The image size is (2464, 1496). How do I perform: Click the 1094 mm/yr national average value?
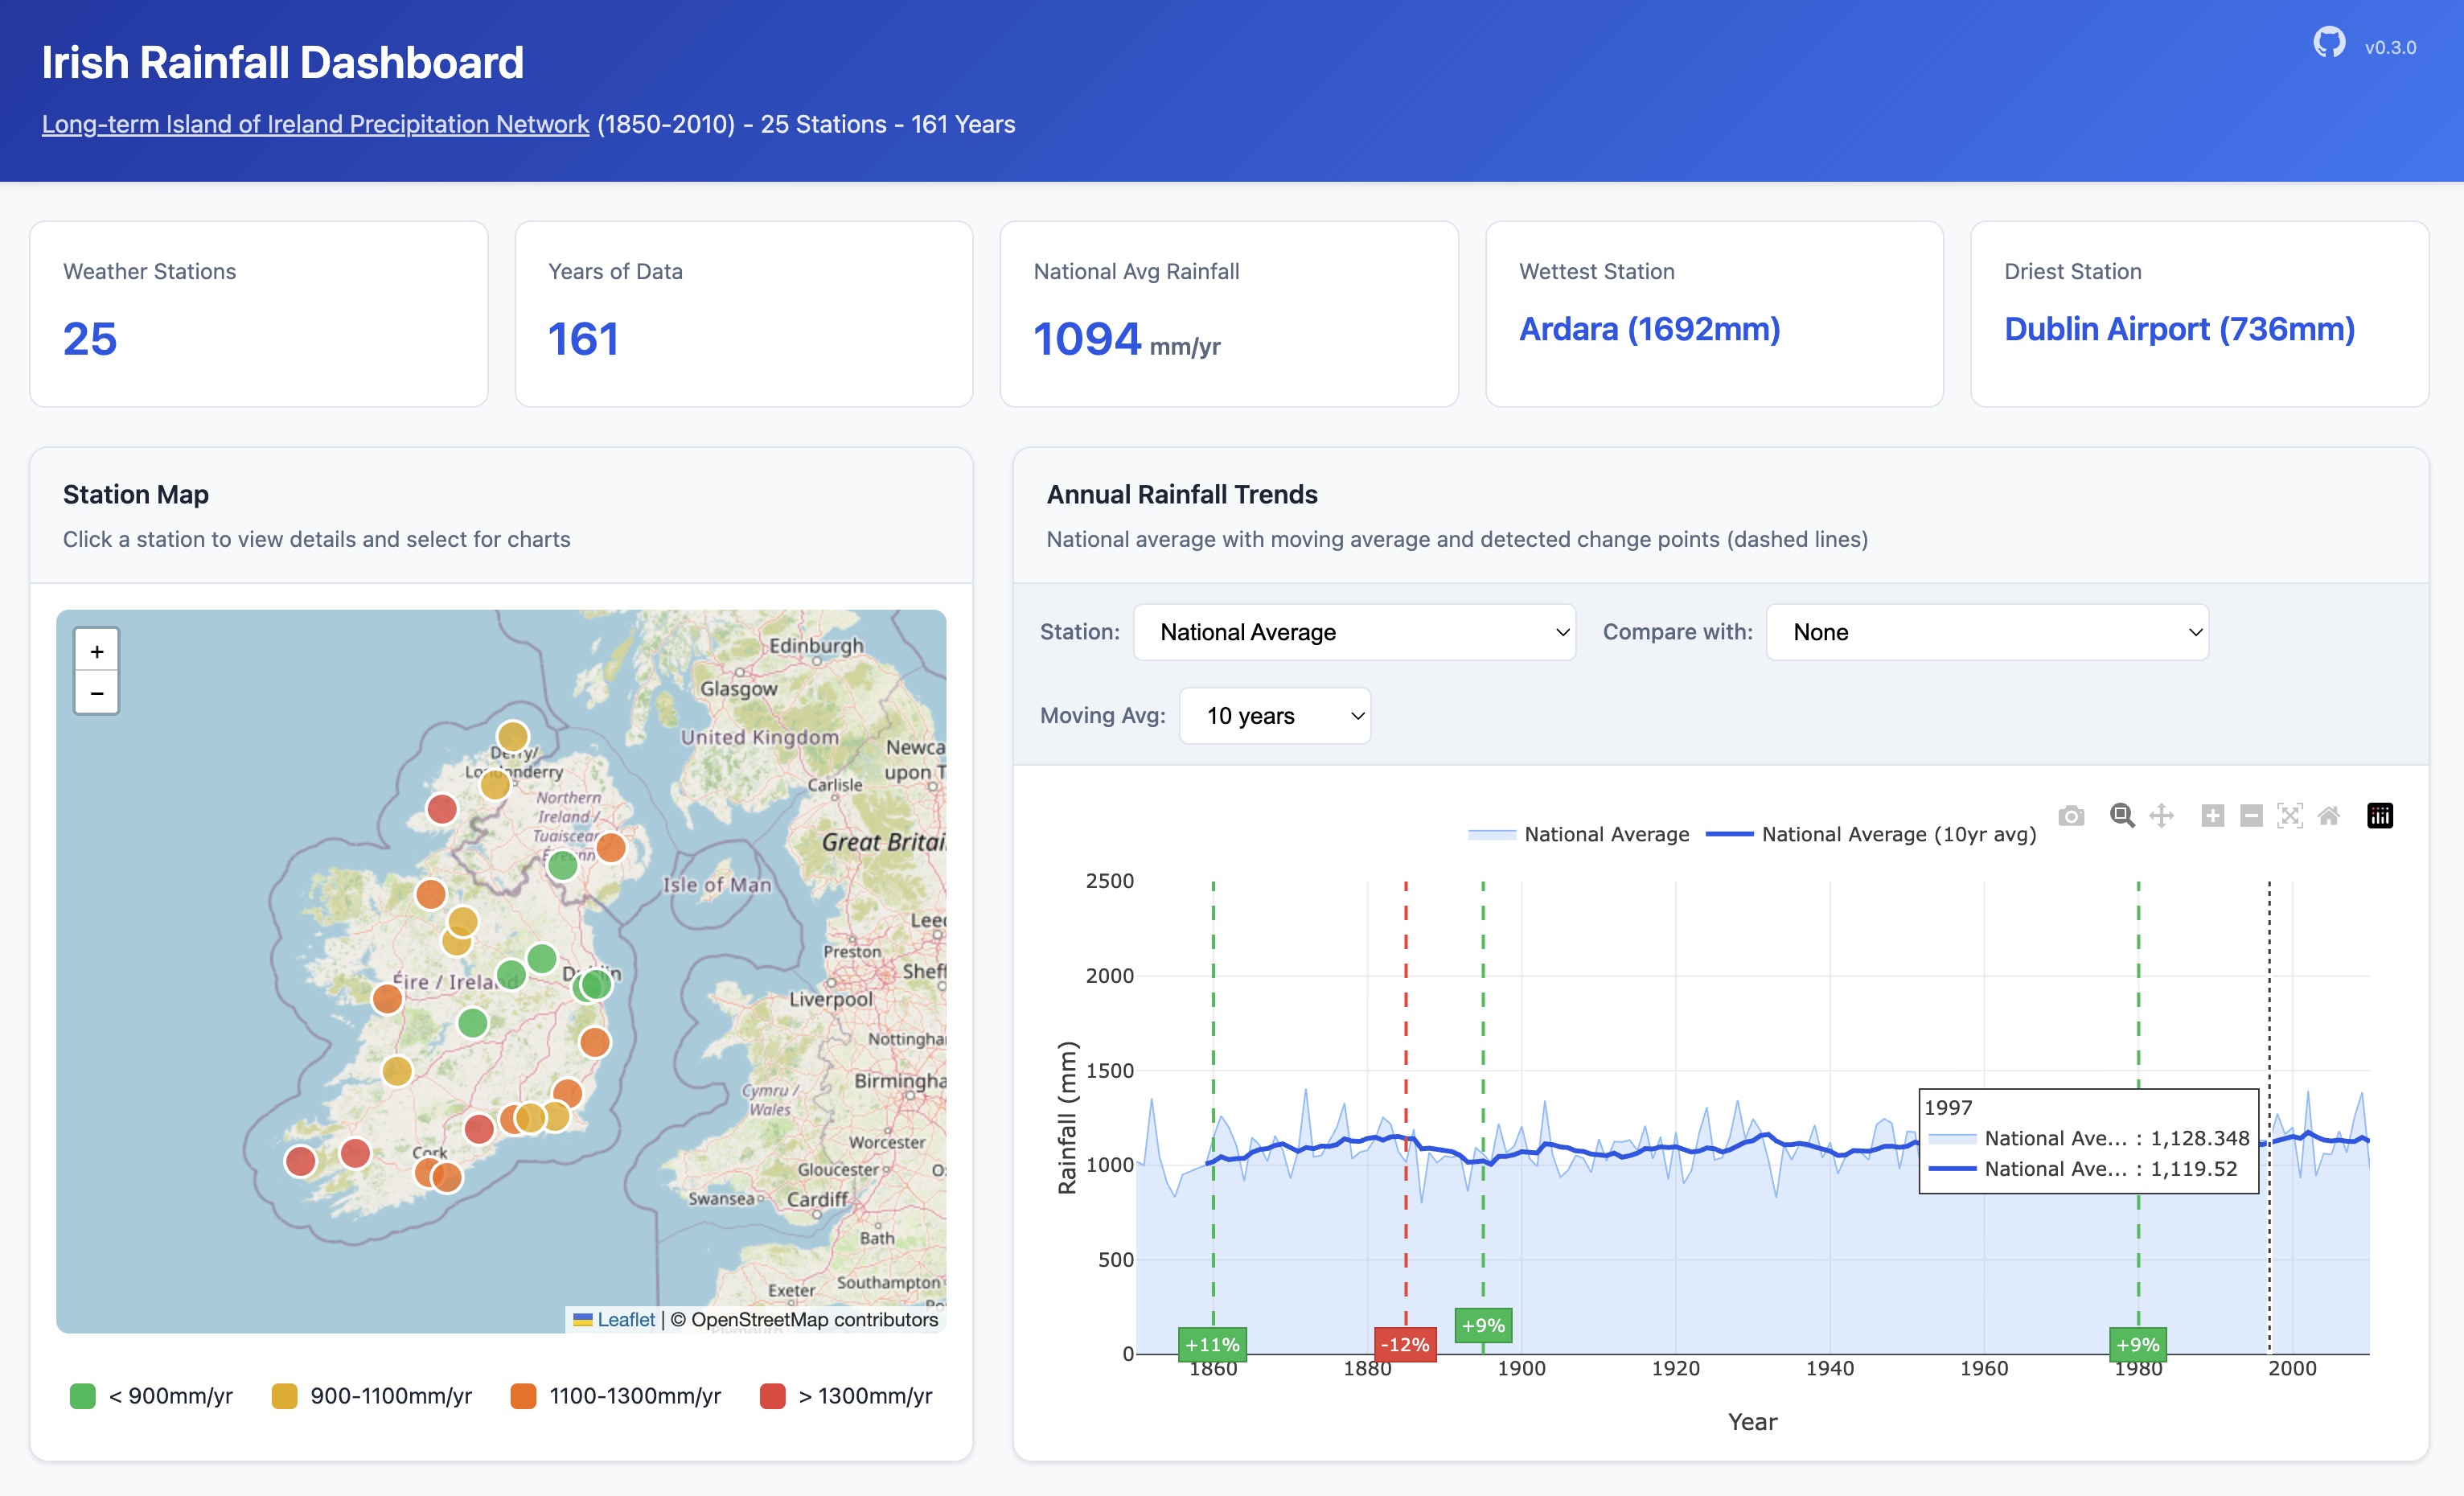click(1127, 339)
